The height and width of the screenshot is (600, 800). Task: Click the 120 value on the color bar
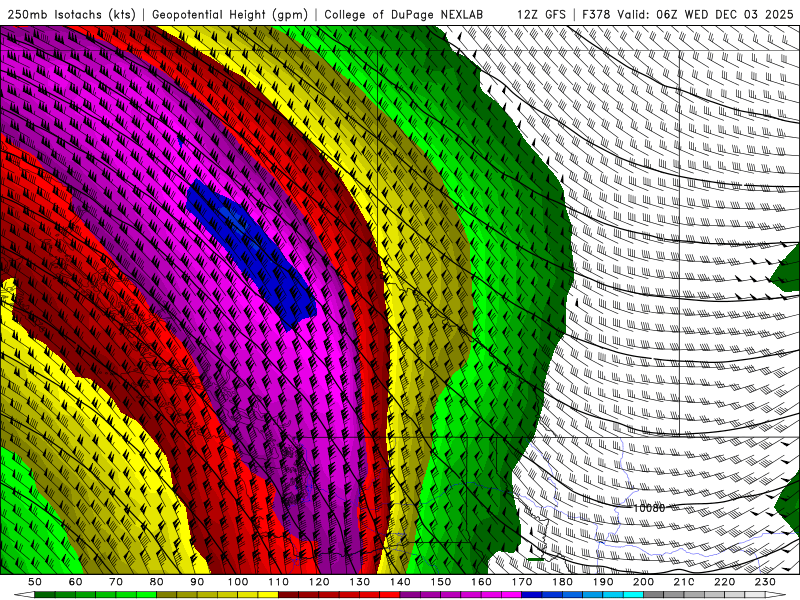319,582
